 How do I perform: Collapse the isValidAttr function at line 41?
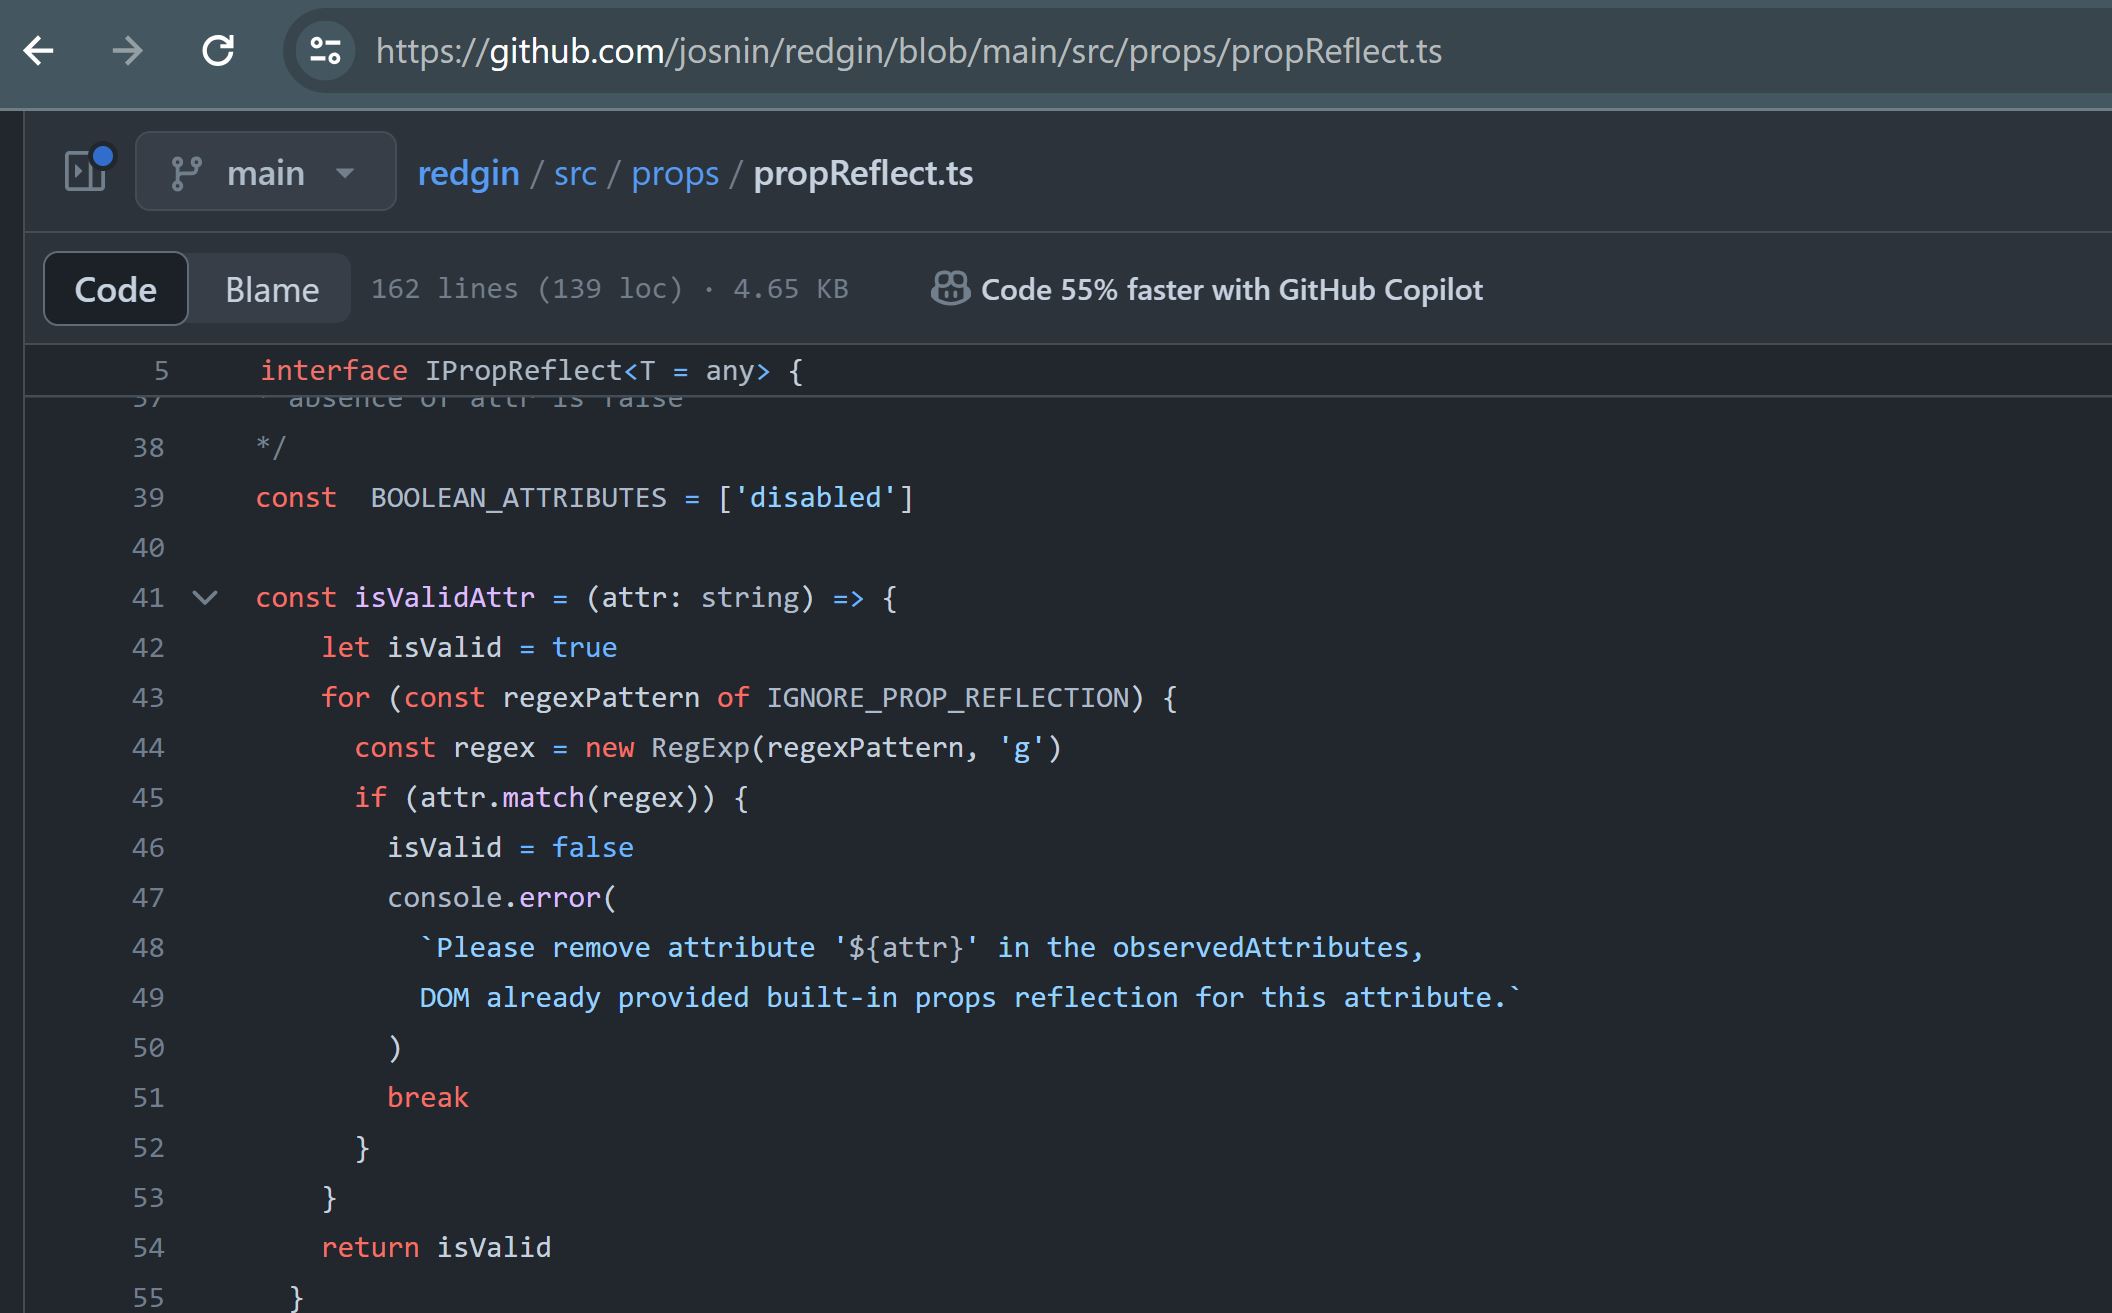point(205,598)
